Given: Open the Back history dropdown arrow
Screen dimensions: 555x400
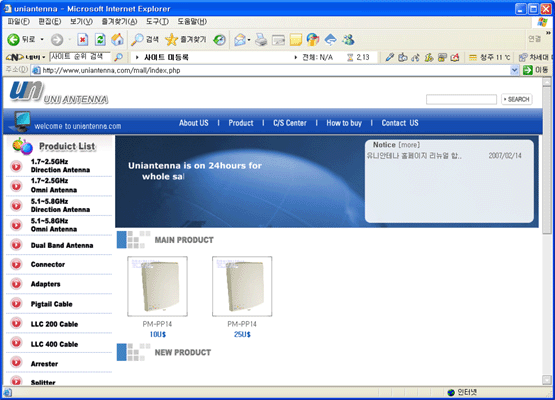Looking at the screenshot, I should [42, 39].
